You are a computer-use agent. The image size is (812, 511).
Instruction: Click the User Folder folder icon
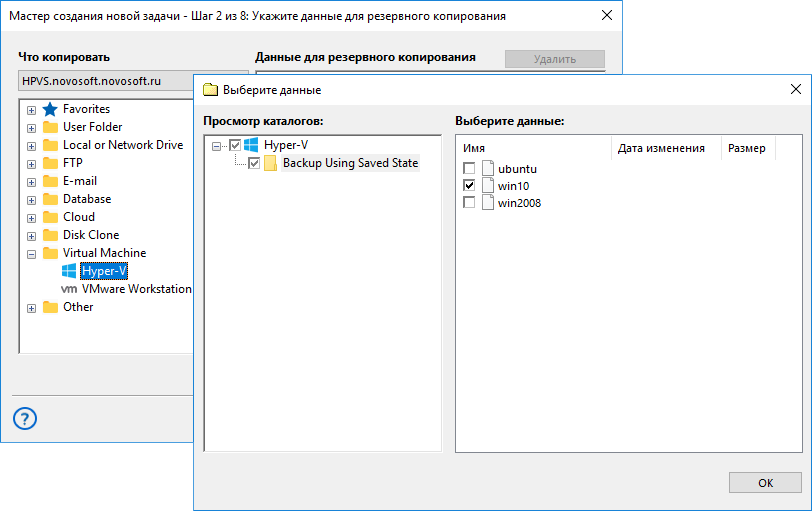pos(50,127)
